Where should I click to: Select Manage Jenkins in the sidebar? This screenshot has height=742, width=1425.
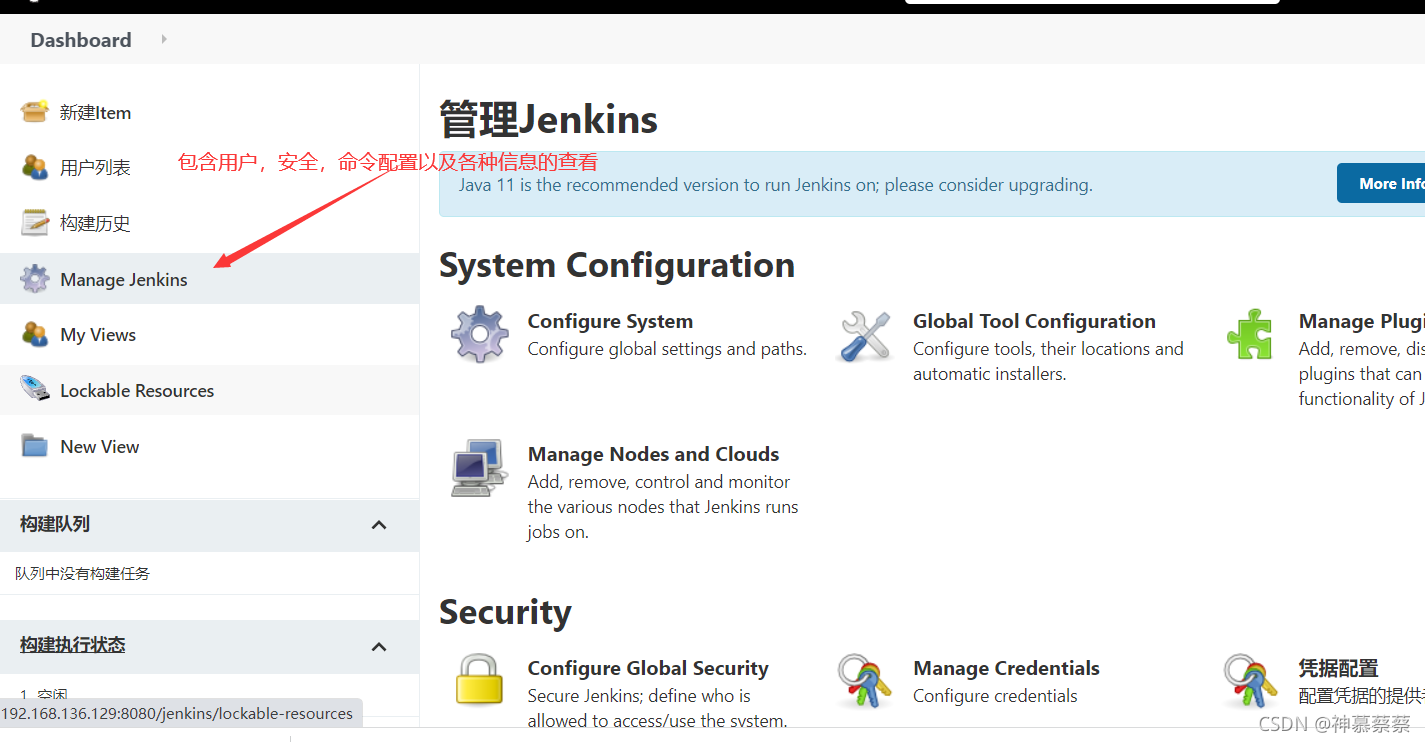[x=124, y=279]
